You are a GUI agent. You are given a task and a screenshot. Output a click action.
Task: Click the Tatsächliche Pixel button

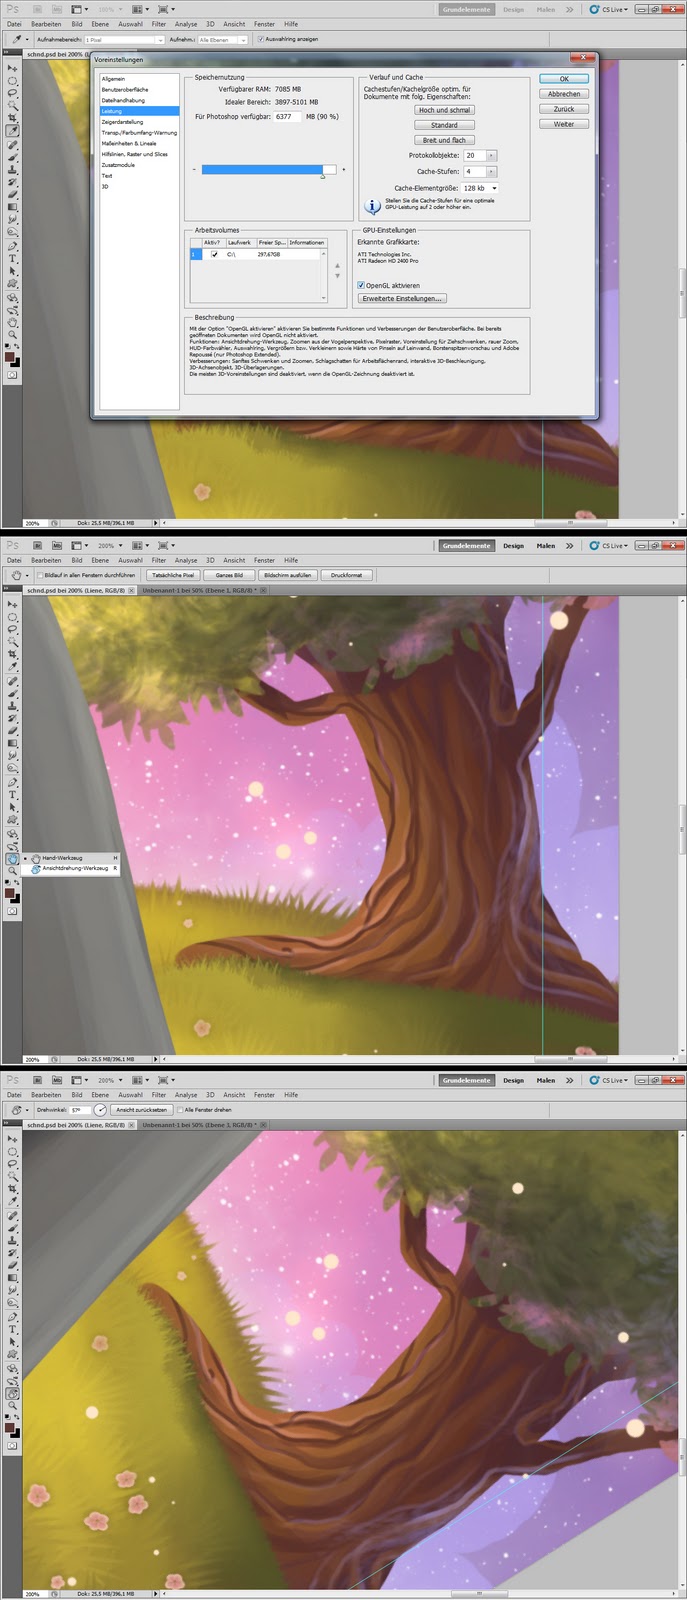[x=173, y=575]
